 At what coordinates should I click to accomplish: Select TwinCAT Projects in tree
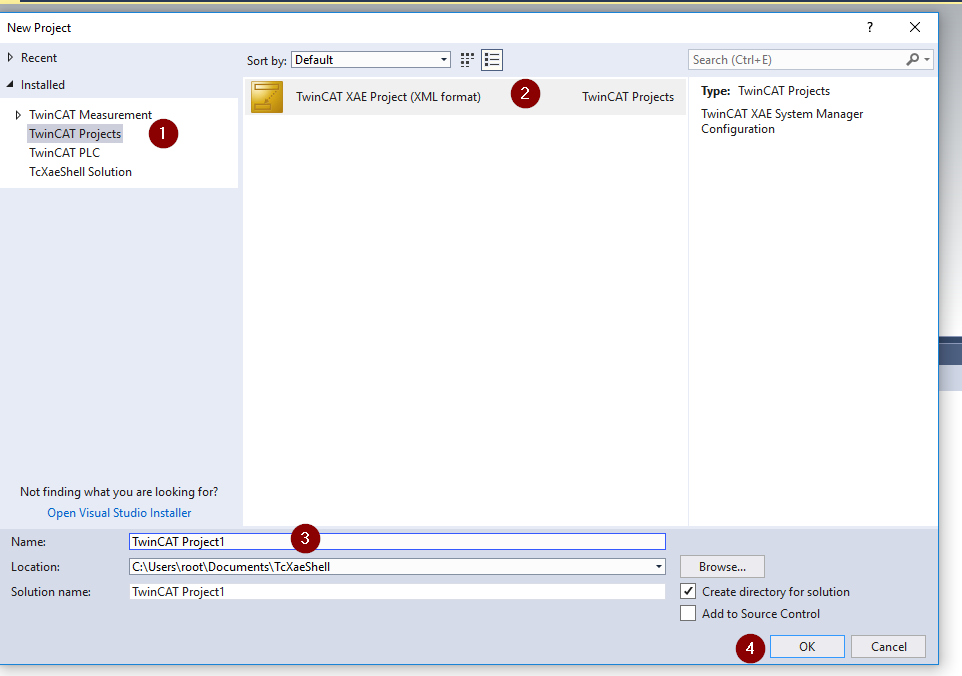tap(75, 134)
